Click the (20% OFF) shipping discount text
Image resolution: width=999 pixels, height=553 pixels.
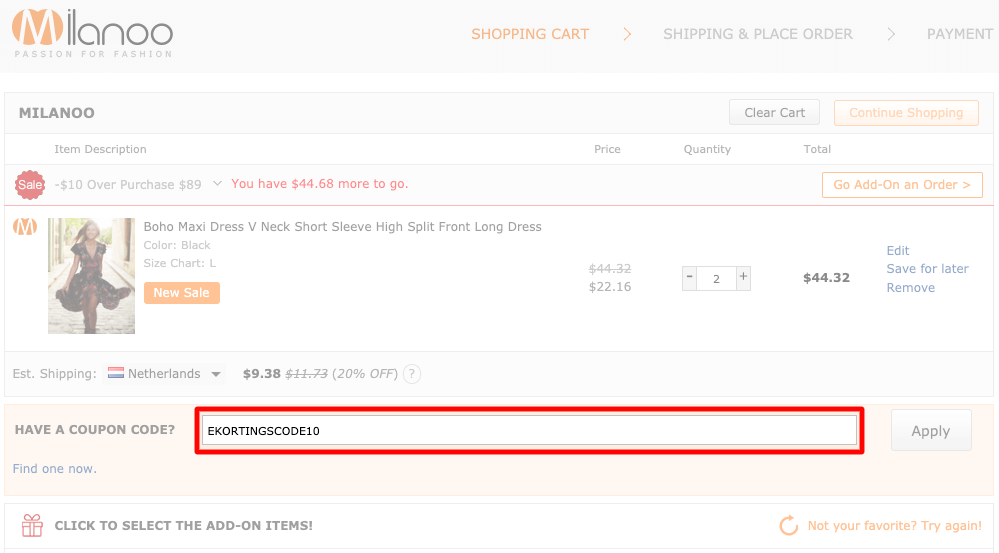(365, 374)
